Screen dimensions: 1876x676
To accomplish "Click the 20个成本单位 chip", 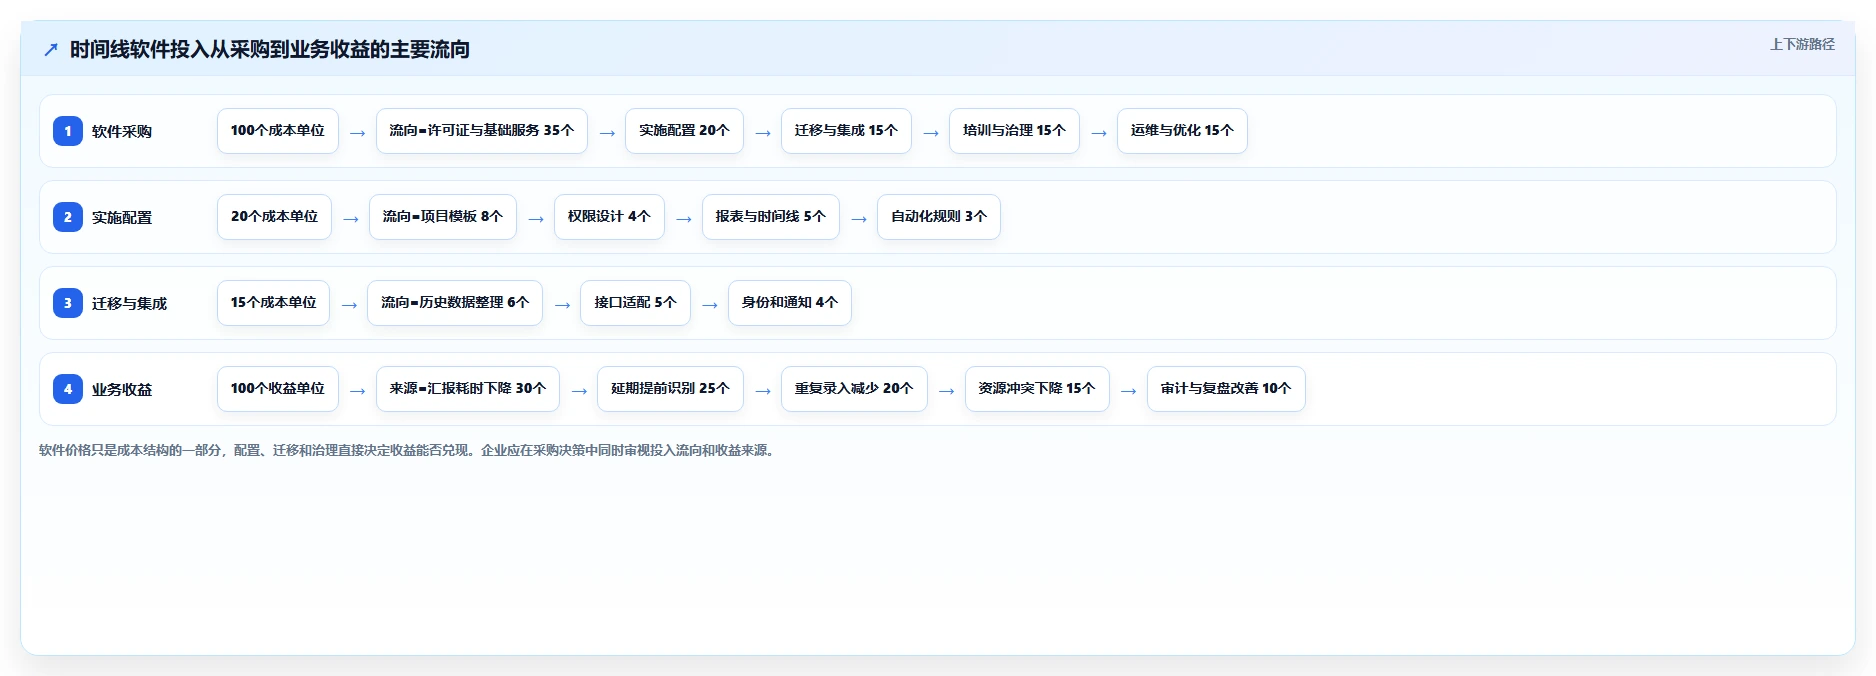I will (x=274, y=217).
